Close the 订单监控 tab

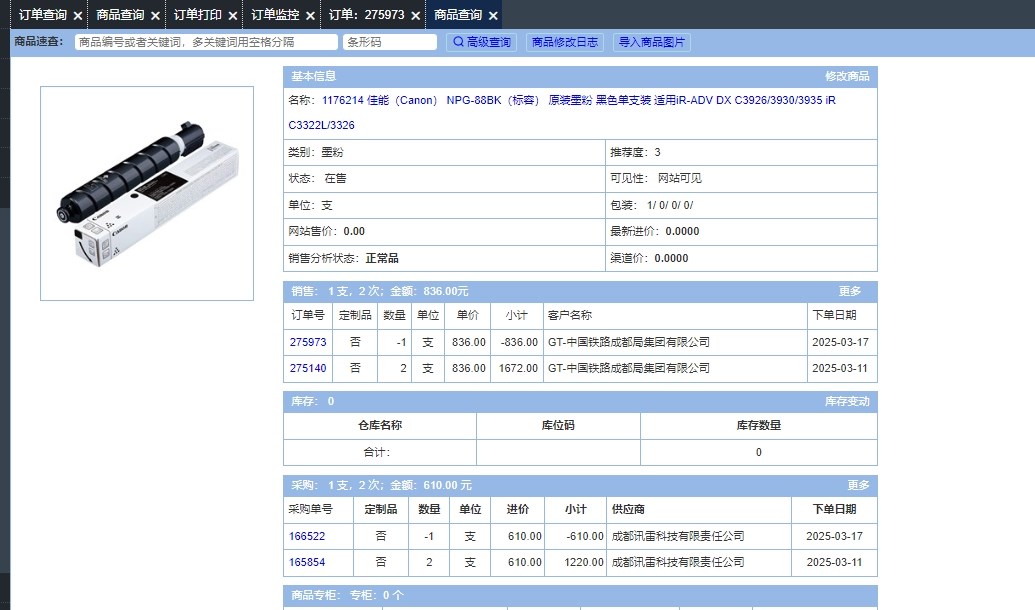[310, 15]
